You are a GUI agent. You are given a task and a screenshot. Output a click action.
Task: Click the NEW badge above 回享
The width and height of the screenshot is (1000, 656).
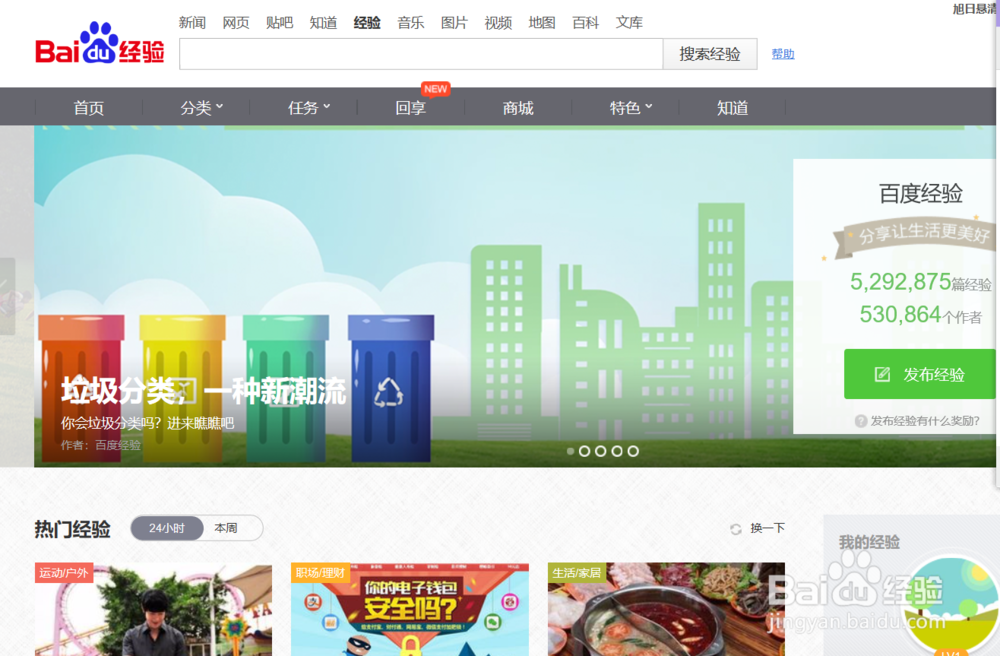click(436, 89)
